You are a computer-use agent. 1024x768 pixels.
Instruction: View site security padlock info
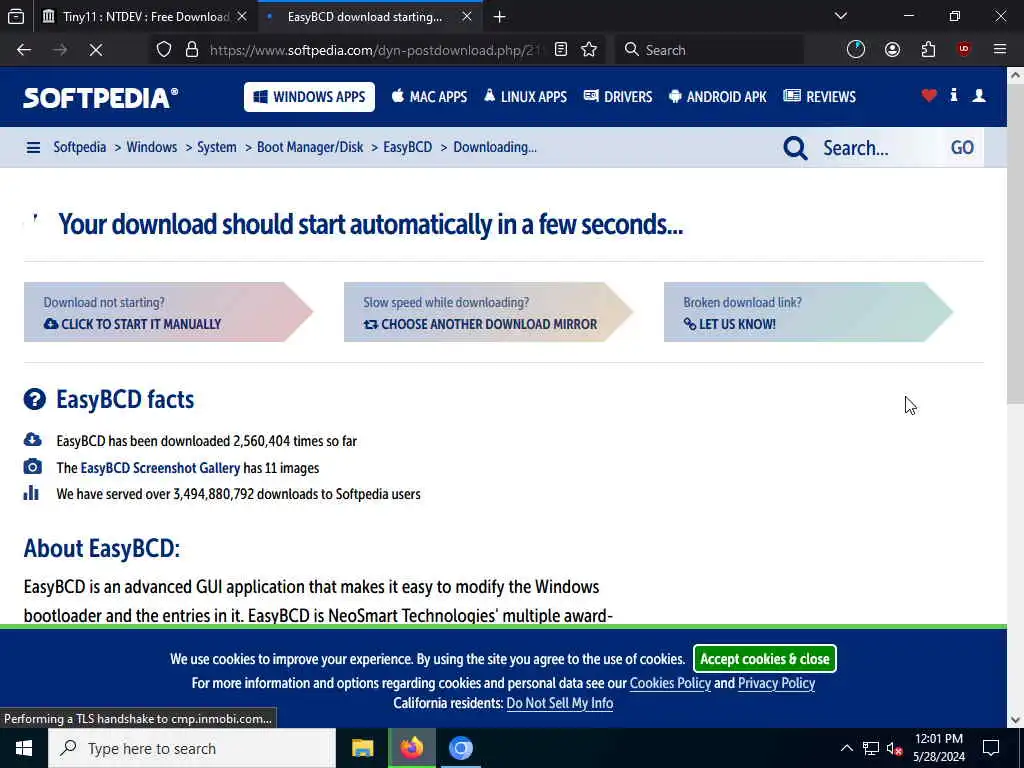pyautogui.click(x=191, y=50)
